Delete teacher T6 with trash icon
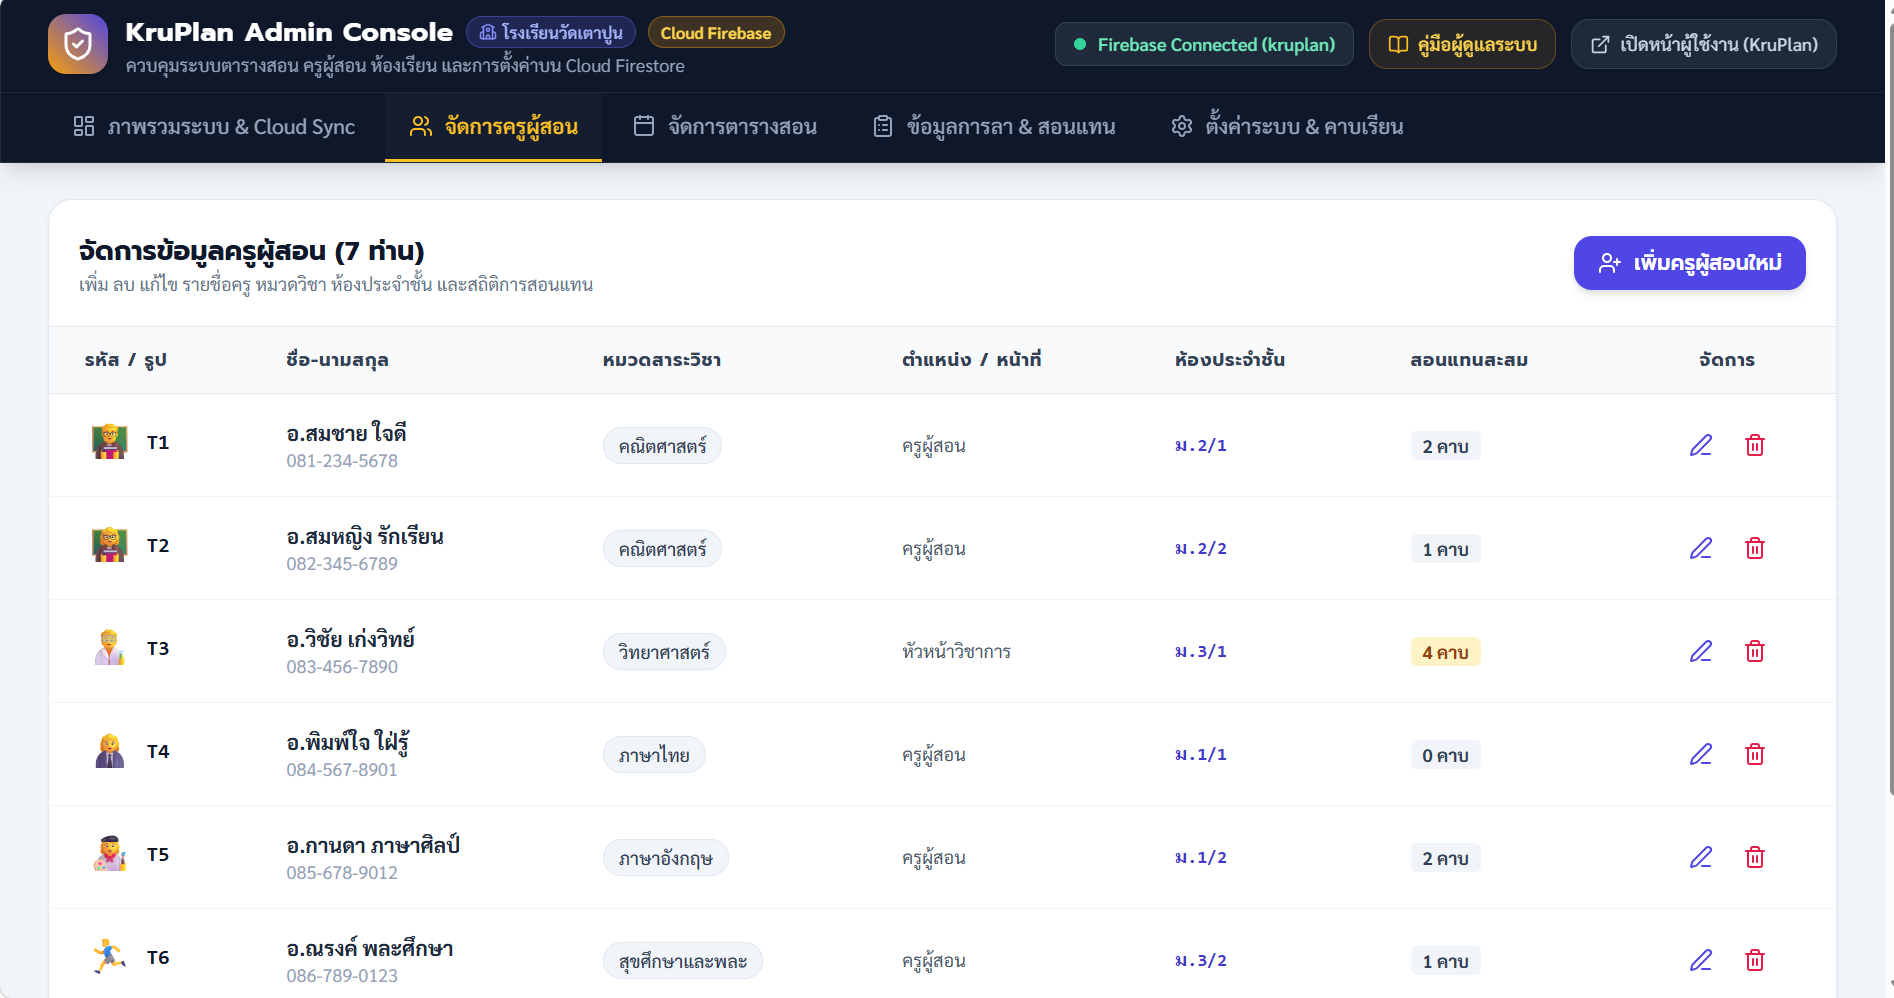The height and width of the screenshot is (998, 1894). click(x=1755, y=960)
